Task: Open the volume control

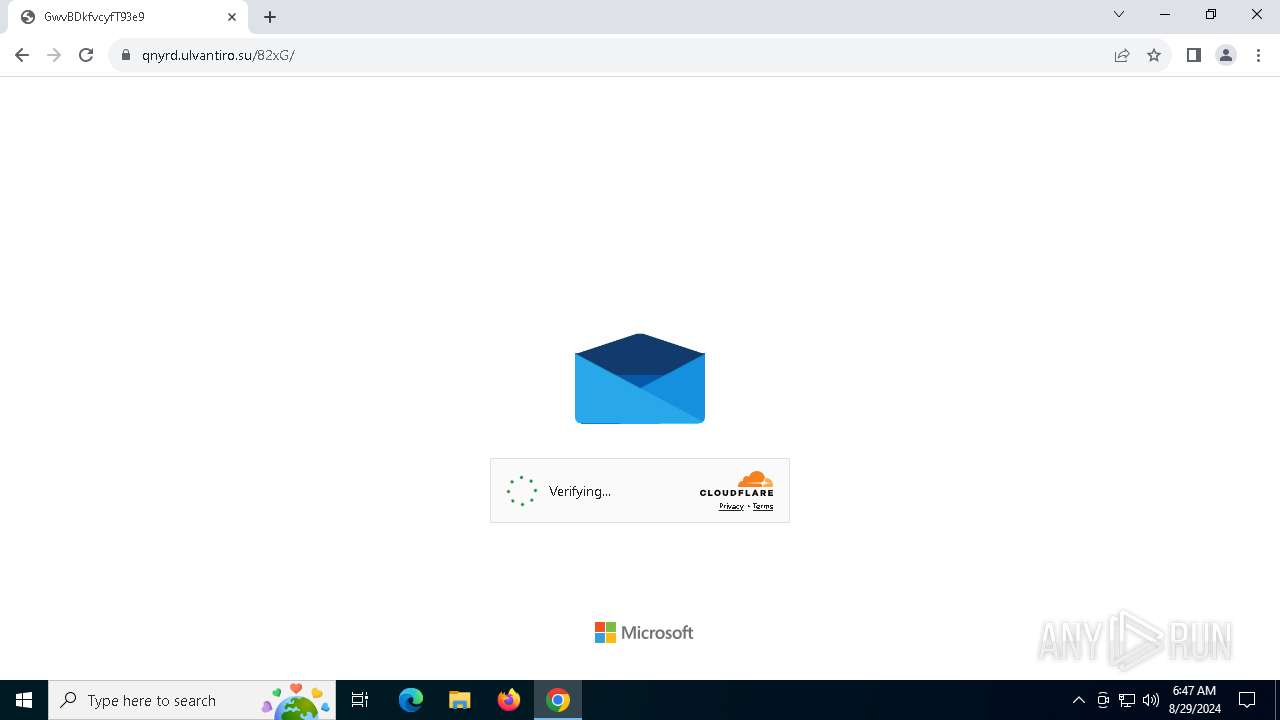Action: pyautogui.click(x=1151, y=700)
